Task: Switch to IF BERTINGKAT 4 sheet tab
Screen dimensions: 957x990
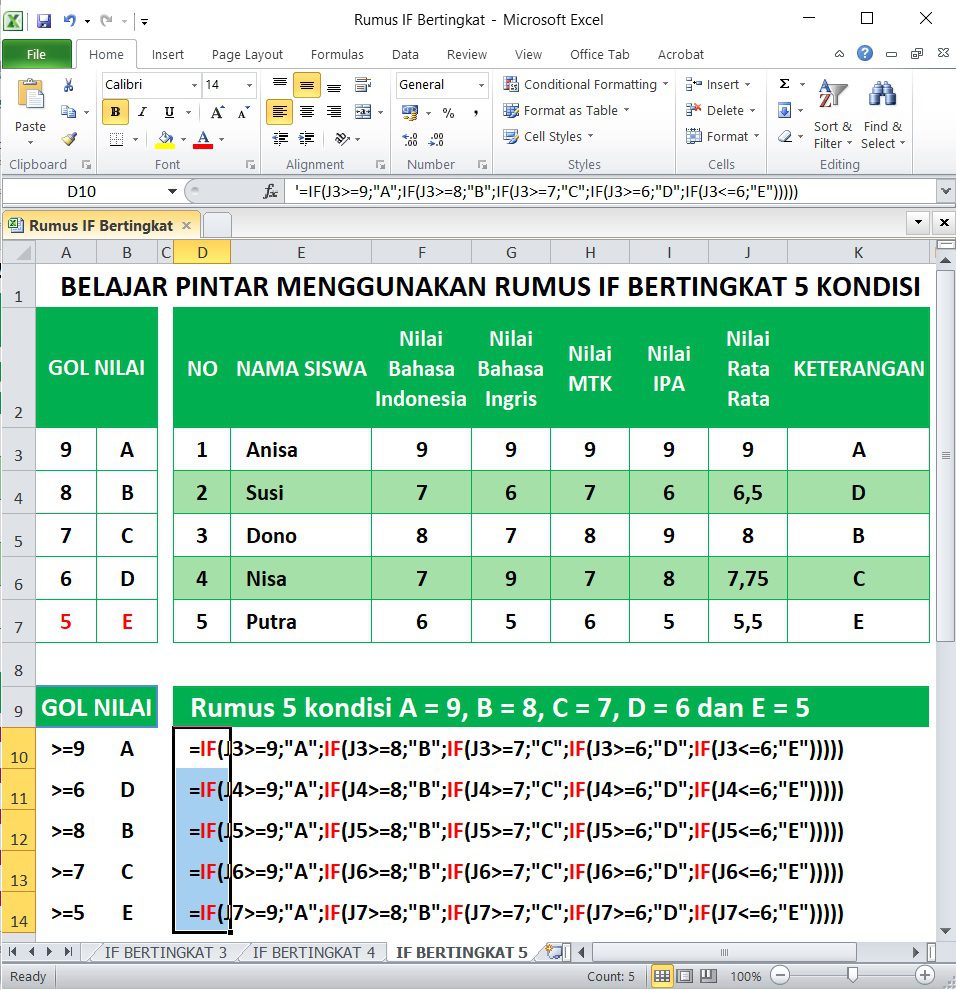Action: click(314, 952)
